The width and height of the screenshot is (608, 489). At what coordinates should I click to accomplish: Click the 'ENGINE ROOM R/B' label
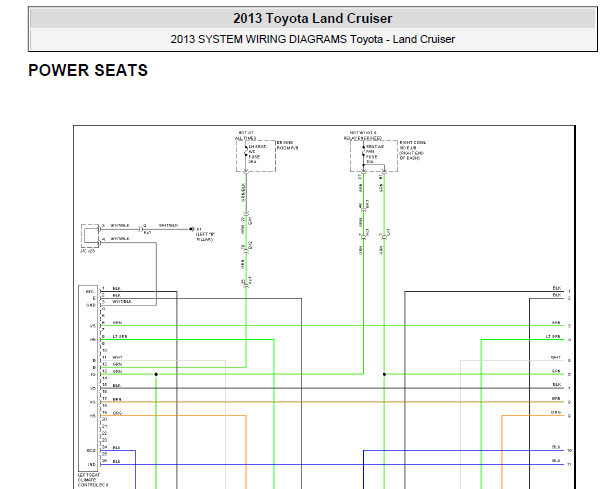click(x=287, y=145)
